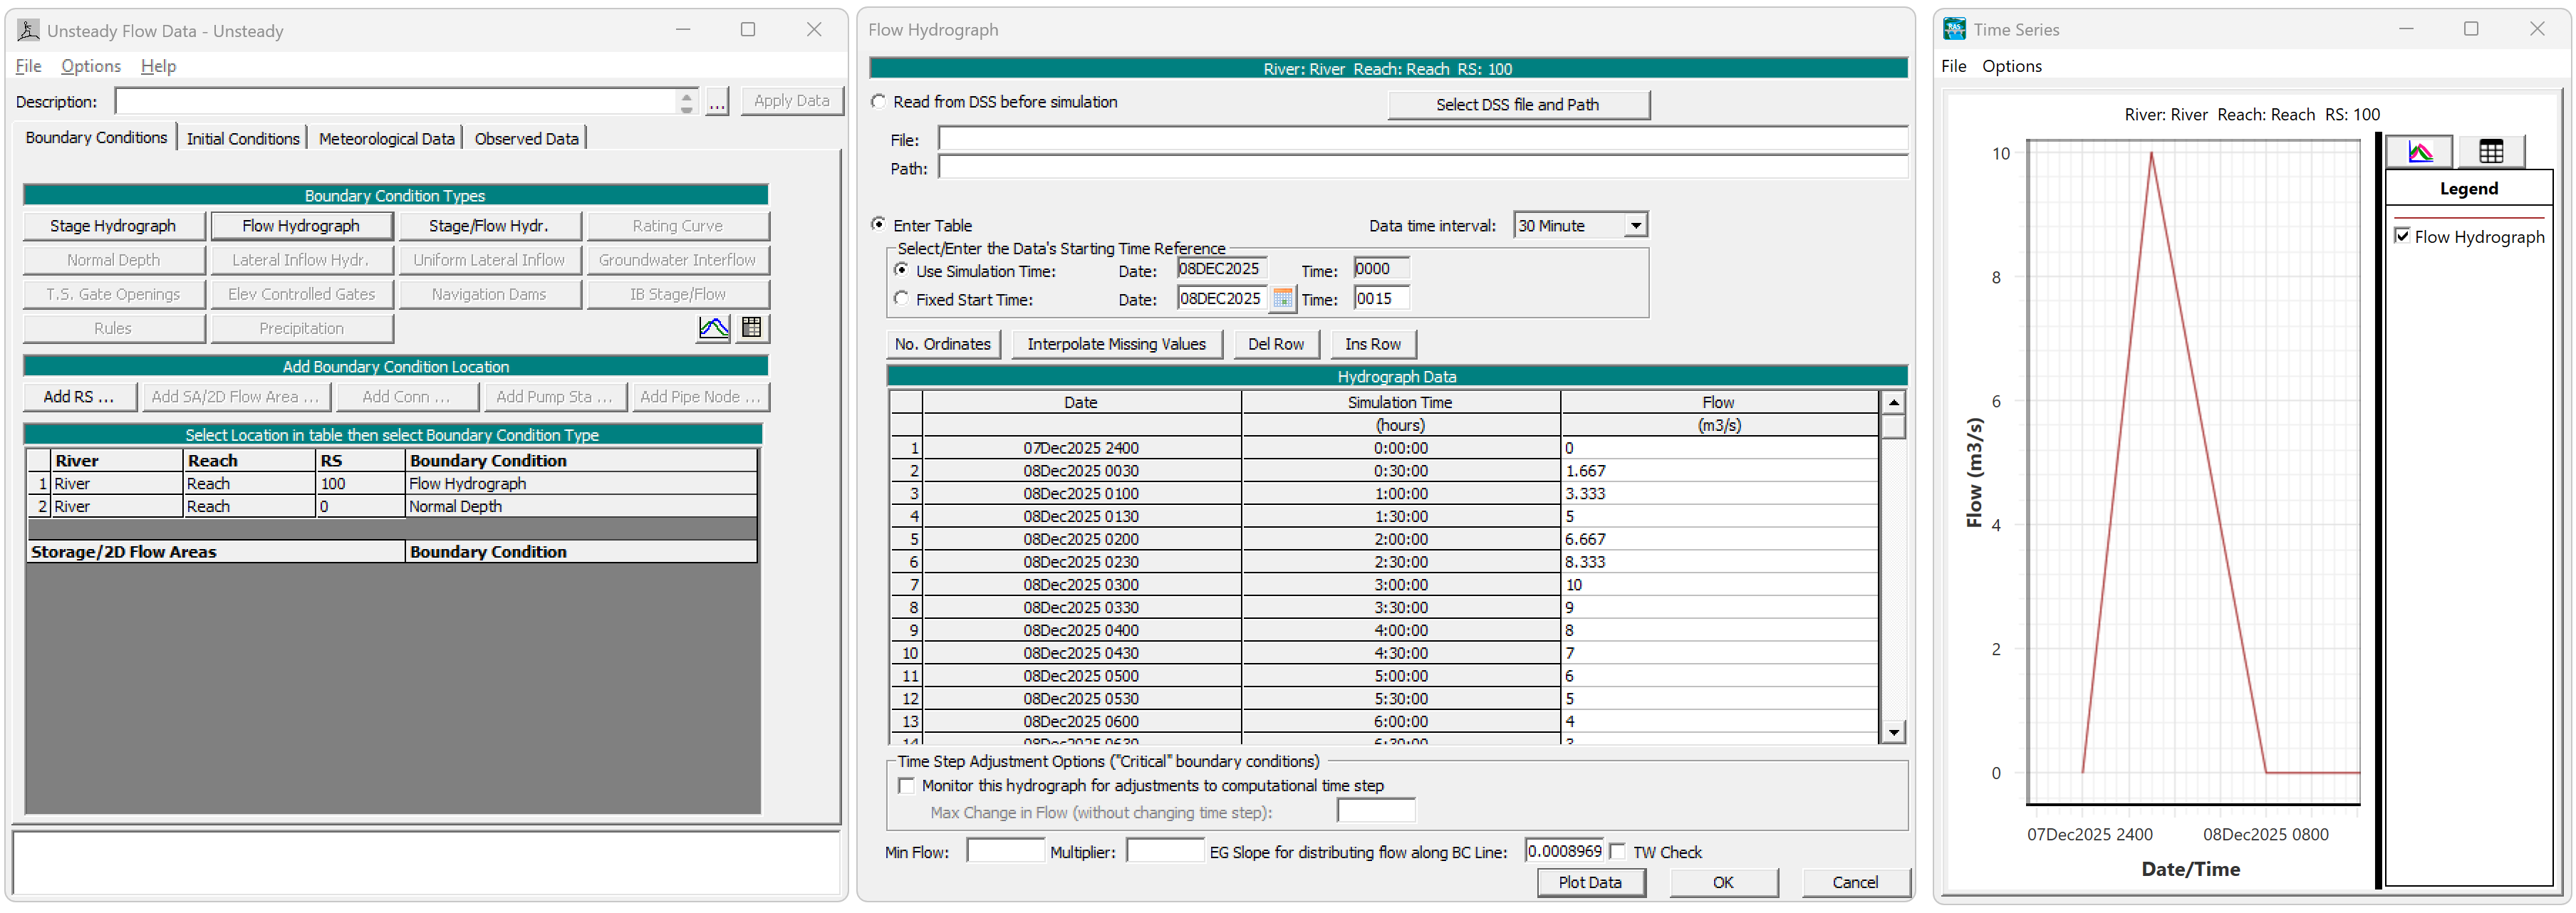The image size is (2576, 913).
Task: Switch to the Initial Conditions tab
Action: [243, 139]
